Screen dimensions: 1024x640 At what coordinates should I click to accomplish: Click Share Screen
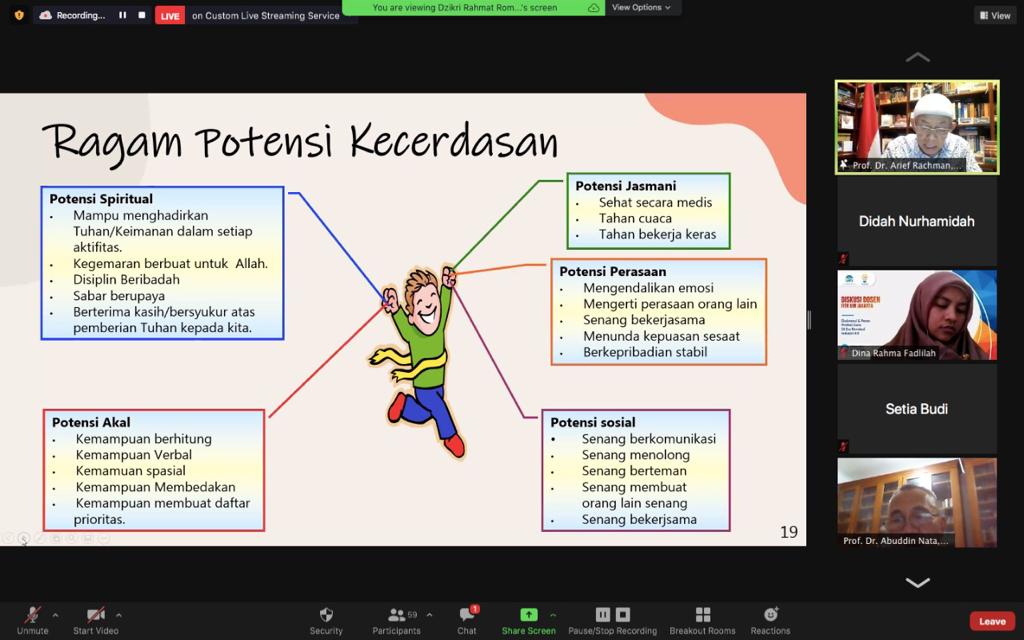[528, 620]
